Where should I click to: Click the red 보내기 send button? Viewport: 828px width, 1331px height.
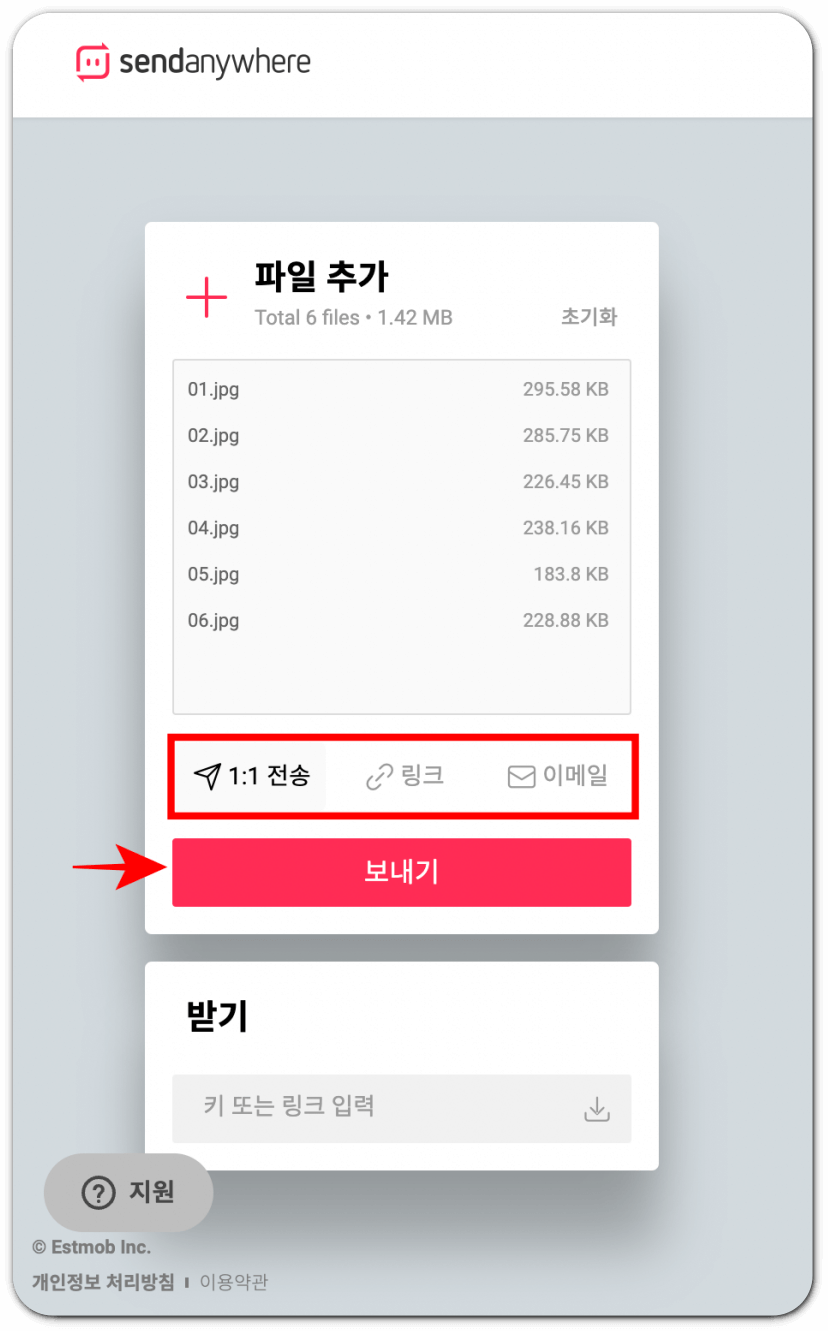click(x=402, y=873)
